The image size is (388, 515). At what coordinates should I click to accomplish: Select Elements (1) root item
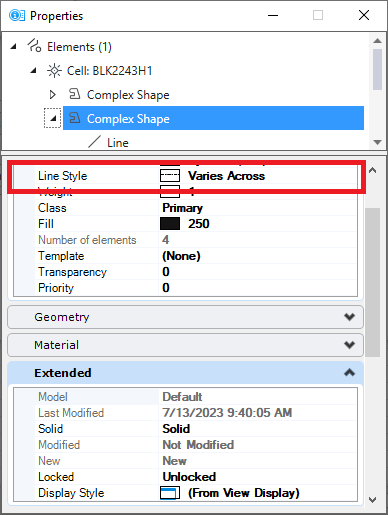coord(79,47)
